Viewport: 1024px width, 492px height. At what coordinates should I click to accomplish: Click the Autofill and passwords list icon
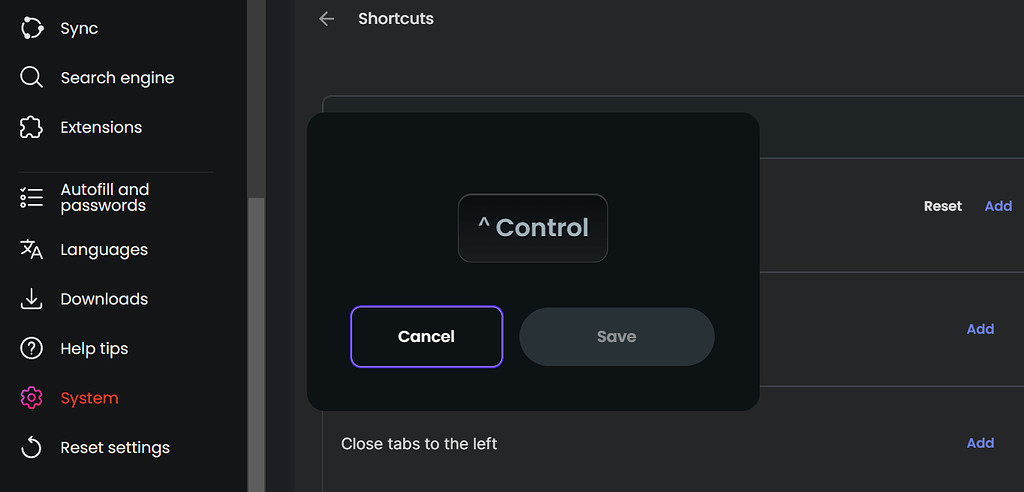(x=31, y=197)
